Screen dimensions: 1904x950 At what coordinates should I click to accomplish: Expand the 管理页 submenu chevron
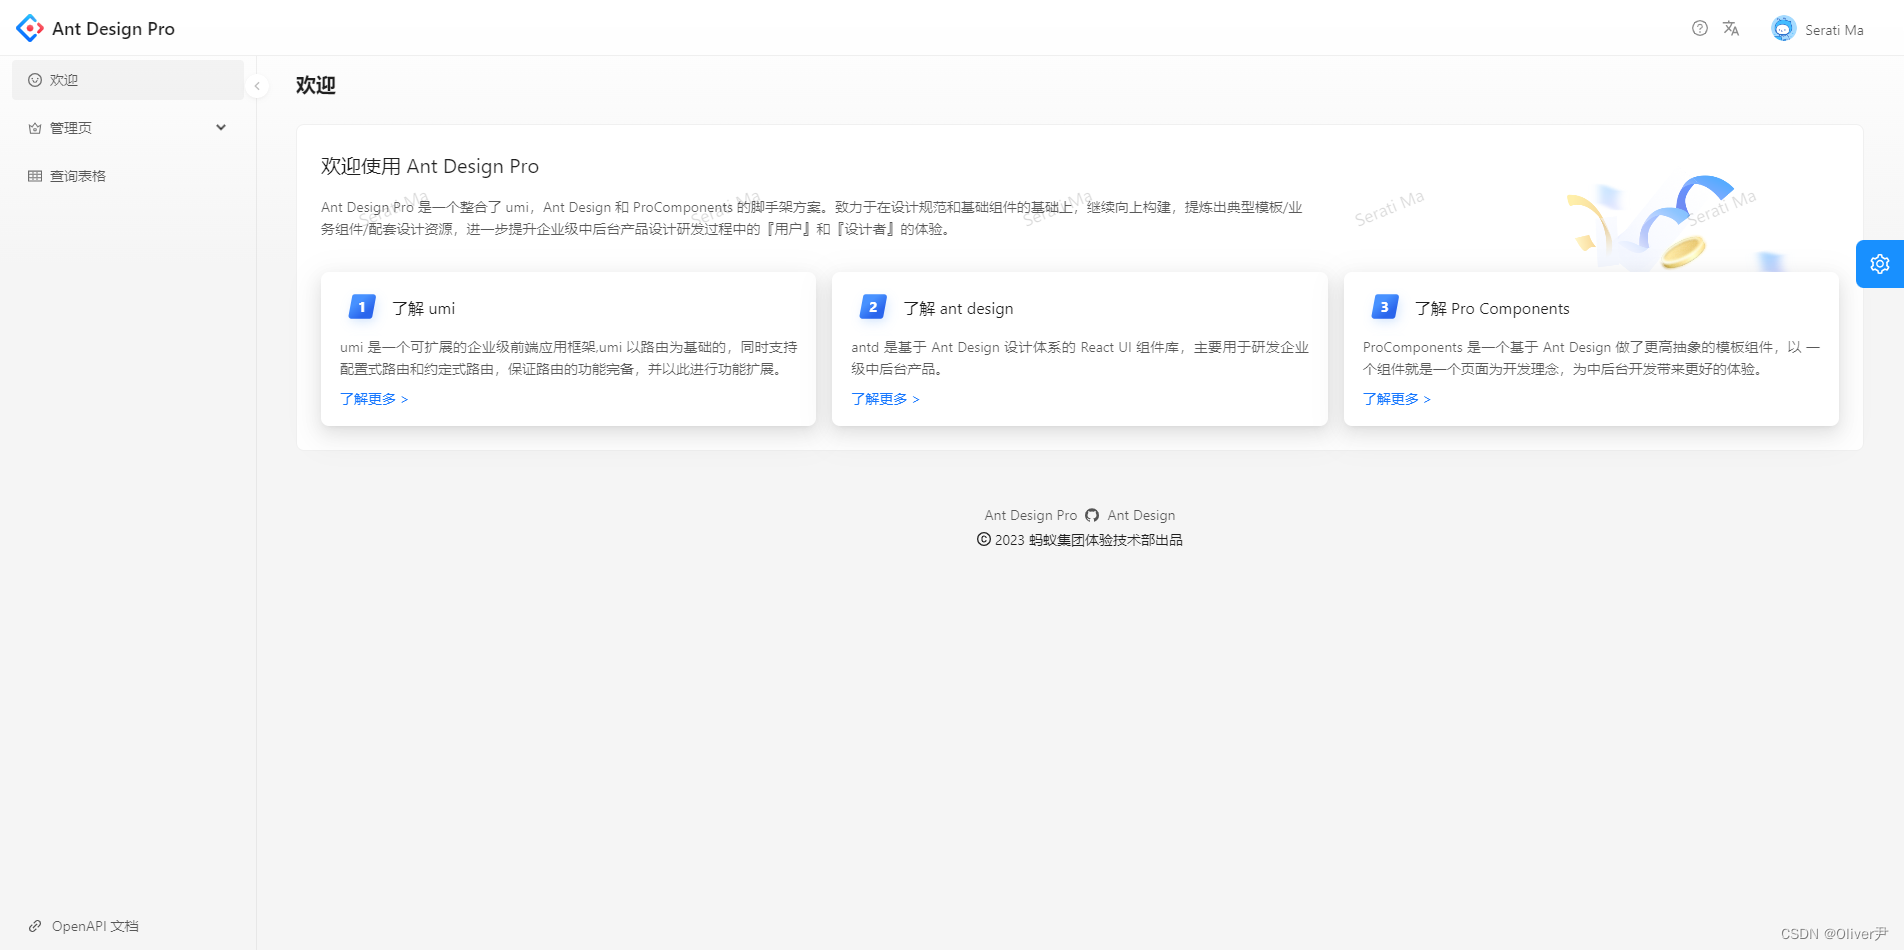(x=221, y=127)
